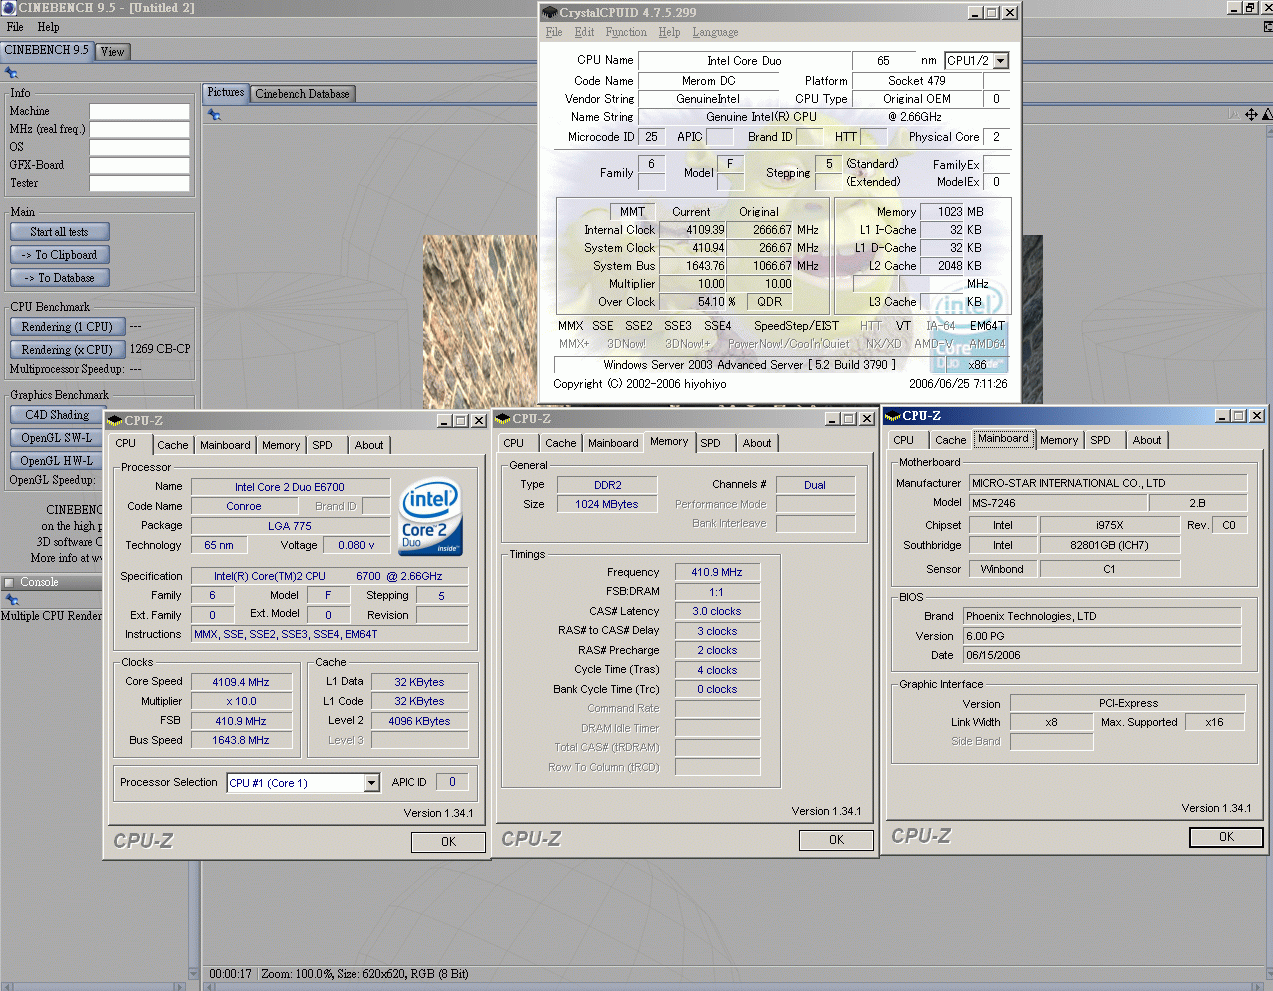Click the 1269 CB-CPU rendering score
The width and height of the screenshot is (1273, 991).
click(160, 349)
